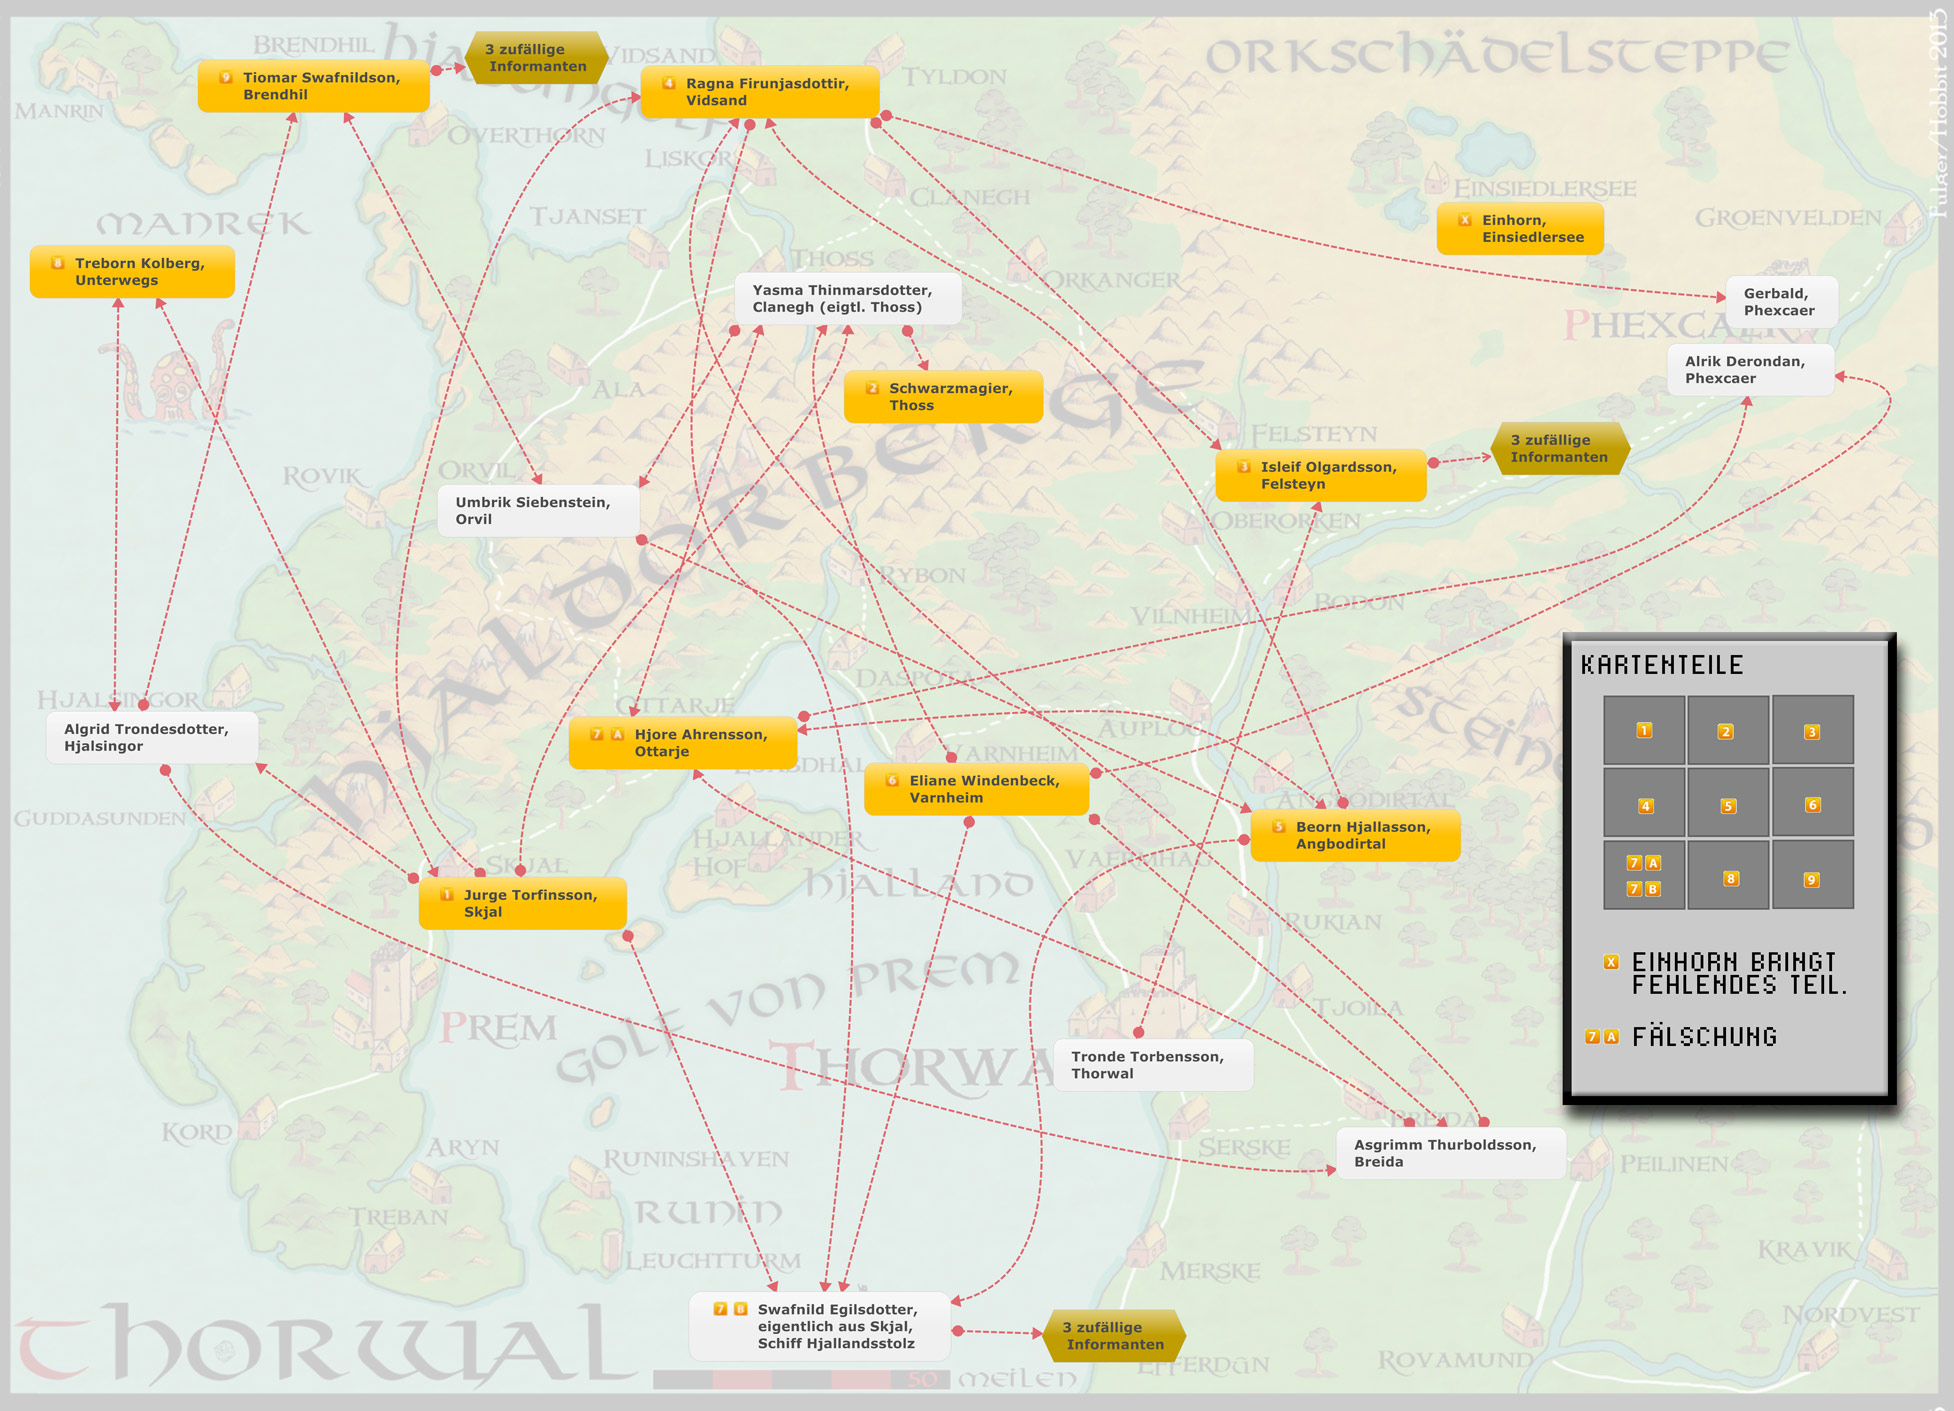Click the RUNINSHAVEN map label
The image size is (1954, 1411).
[696, 1159]
